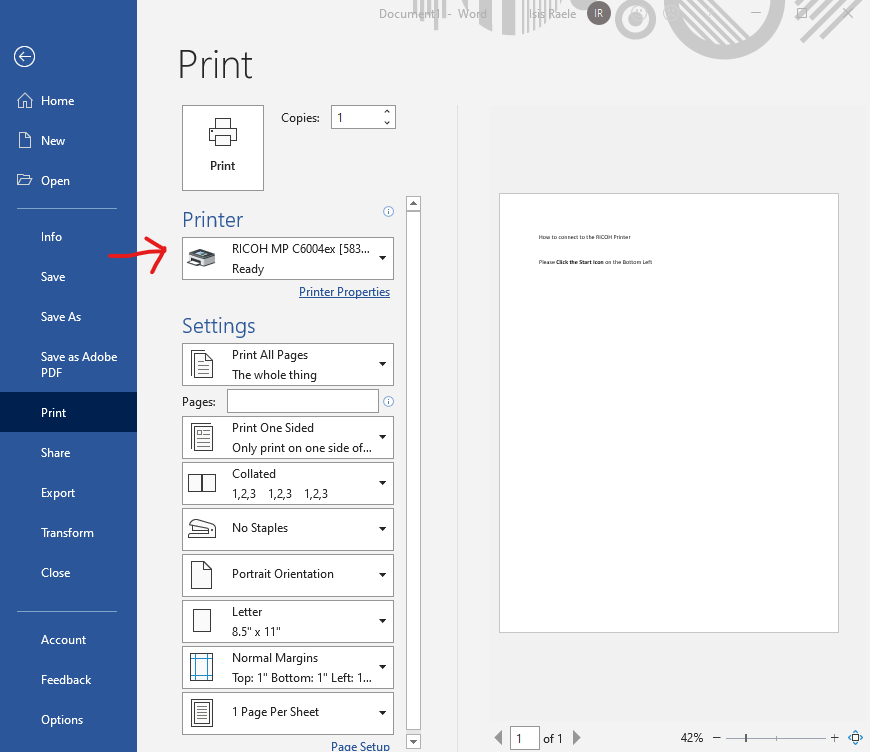The image size is (870, 752).
Task: Go to the previous preview page
Action: [498, 738]
